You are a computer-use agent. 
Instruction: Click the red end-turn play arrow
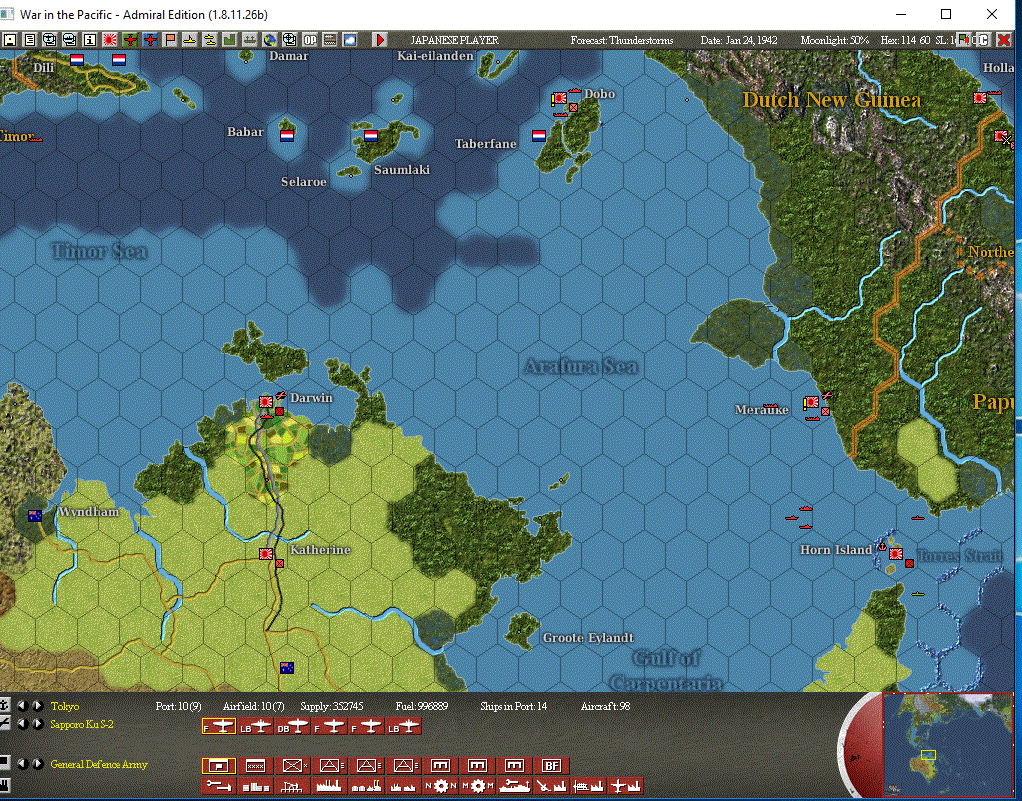[x=379, y=40]
